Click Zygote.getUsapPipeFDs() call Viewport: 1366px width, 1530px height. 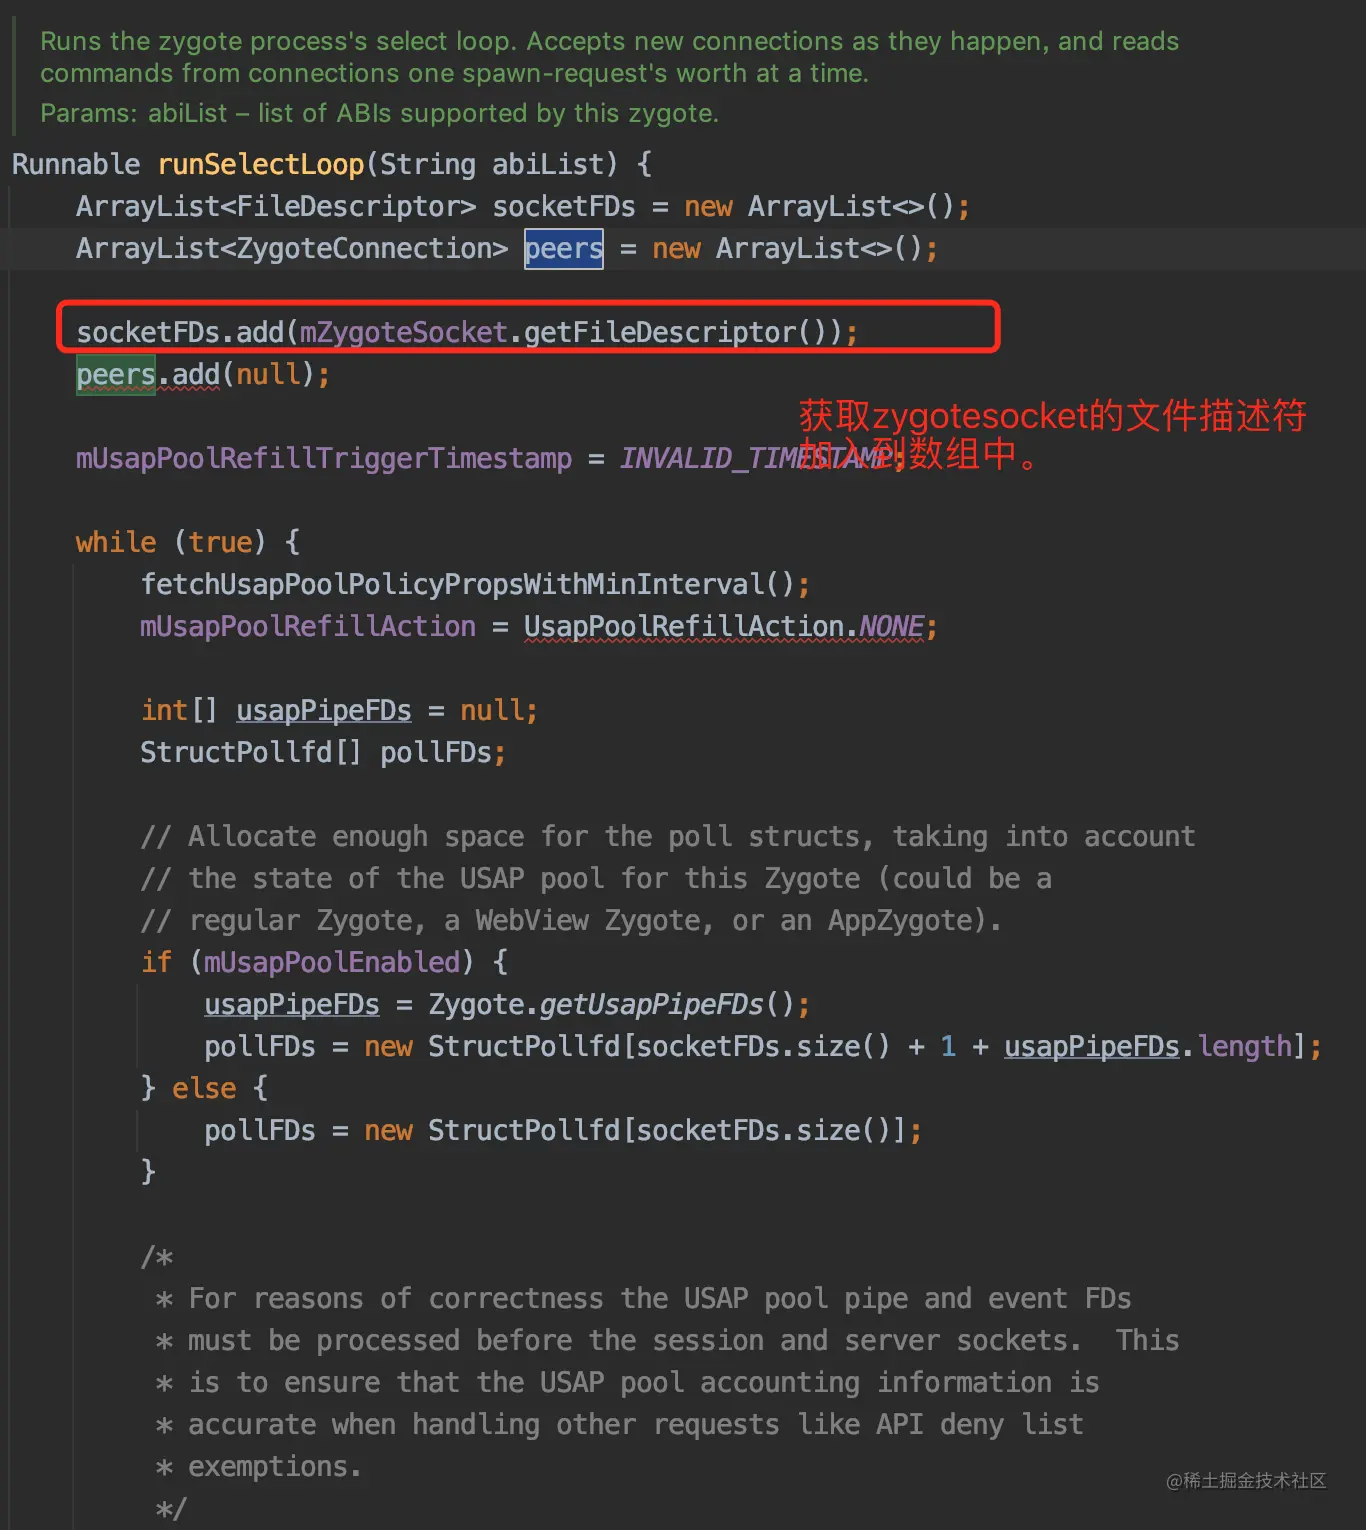pos(611,1004)
